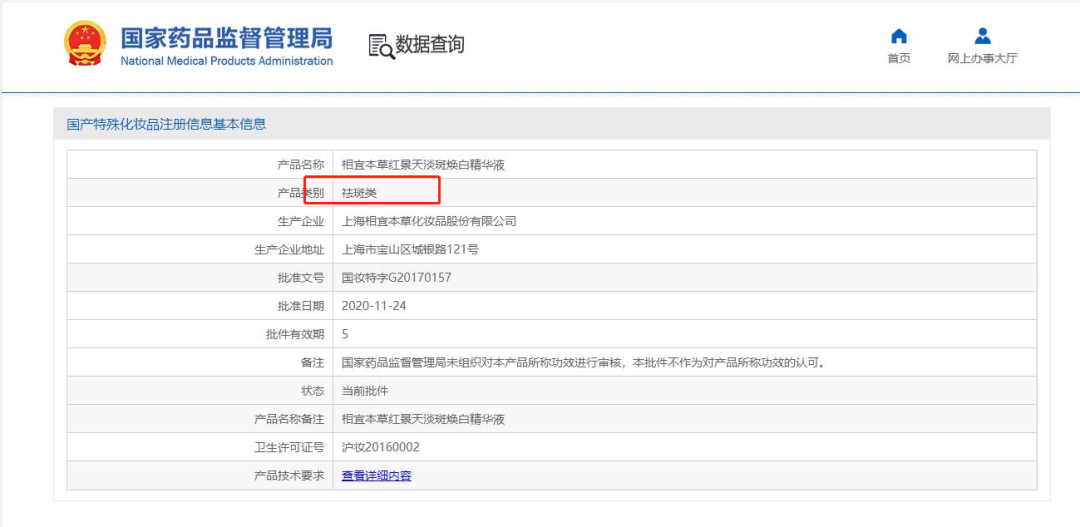1080x527 pixels.
Task: Select approval number 国妆特字G20170157
Action: click(x=397, y=278)
